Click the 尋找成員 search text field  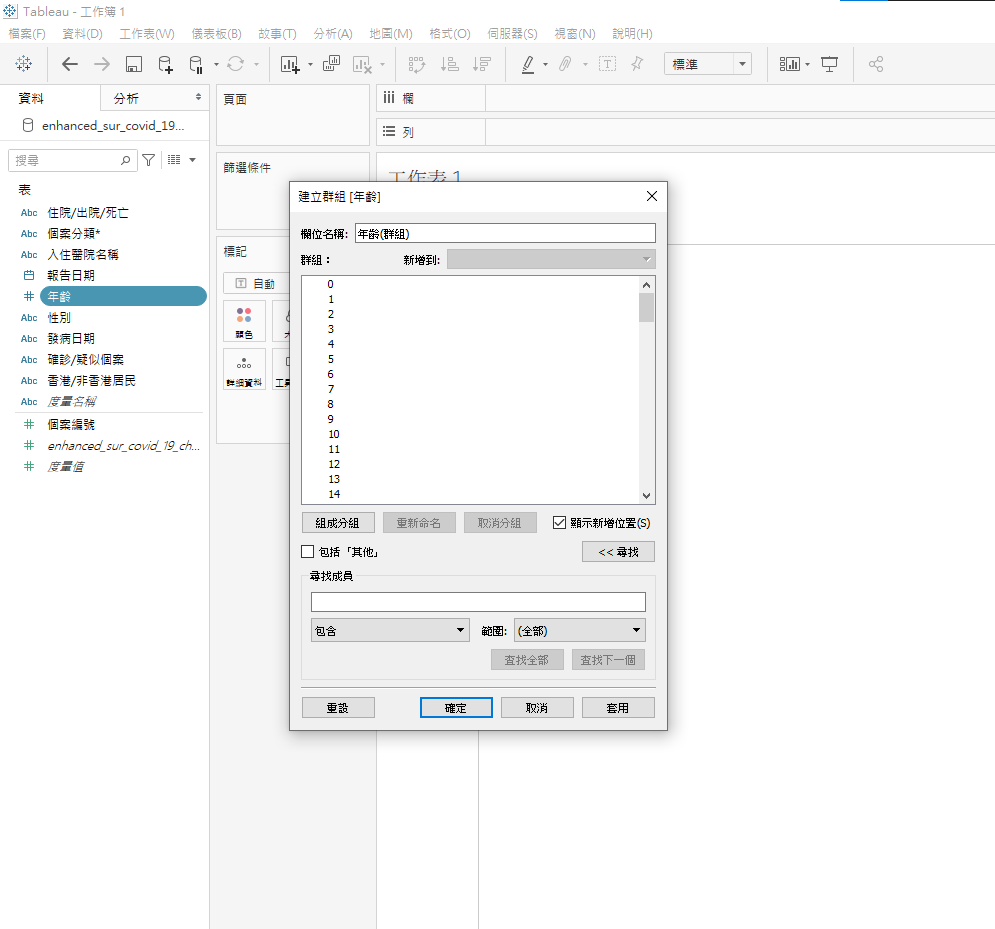[x=478, y=602]
